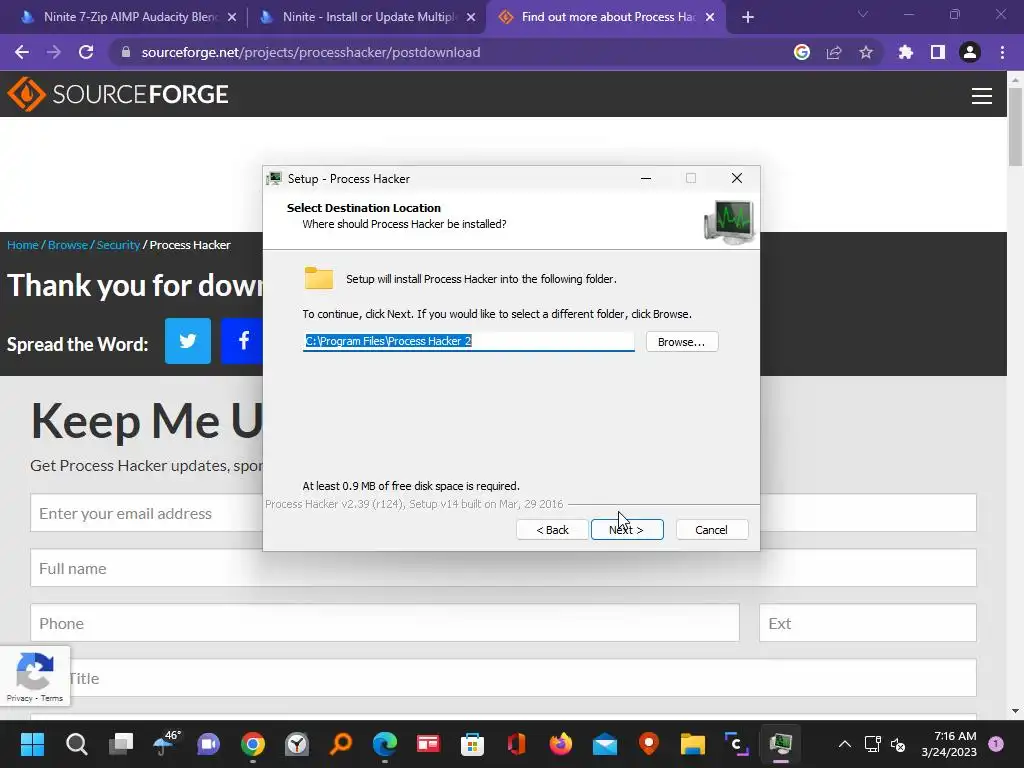Close the Ninite 7-Zip AIMP tab

232,17
